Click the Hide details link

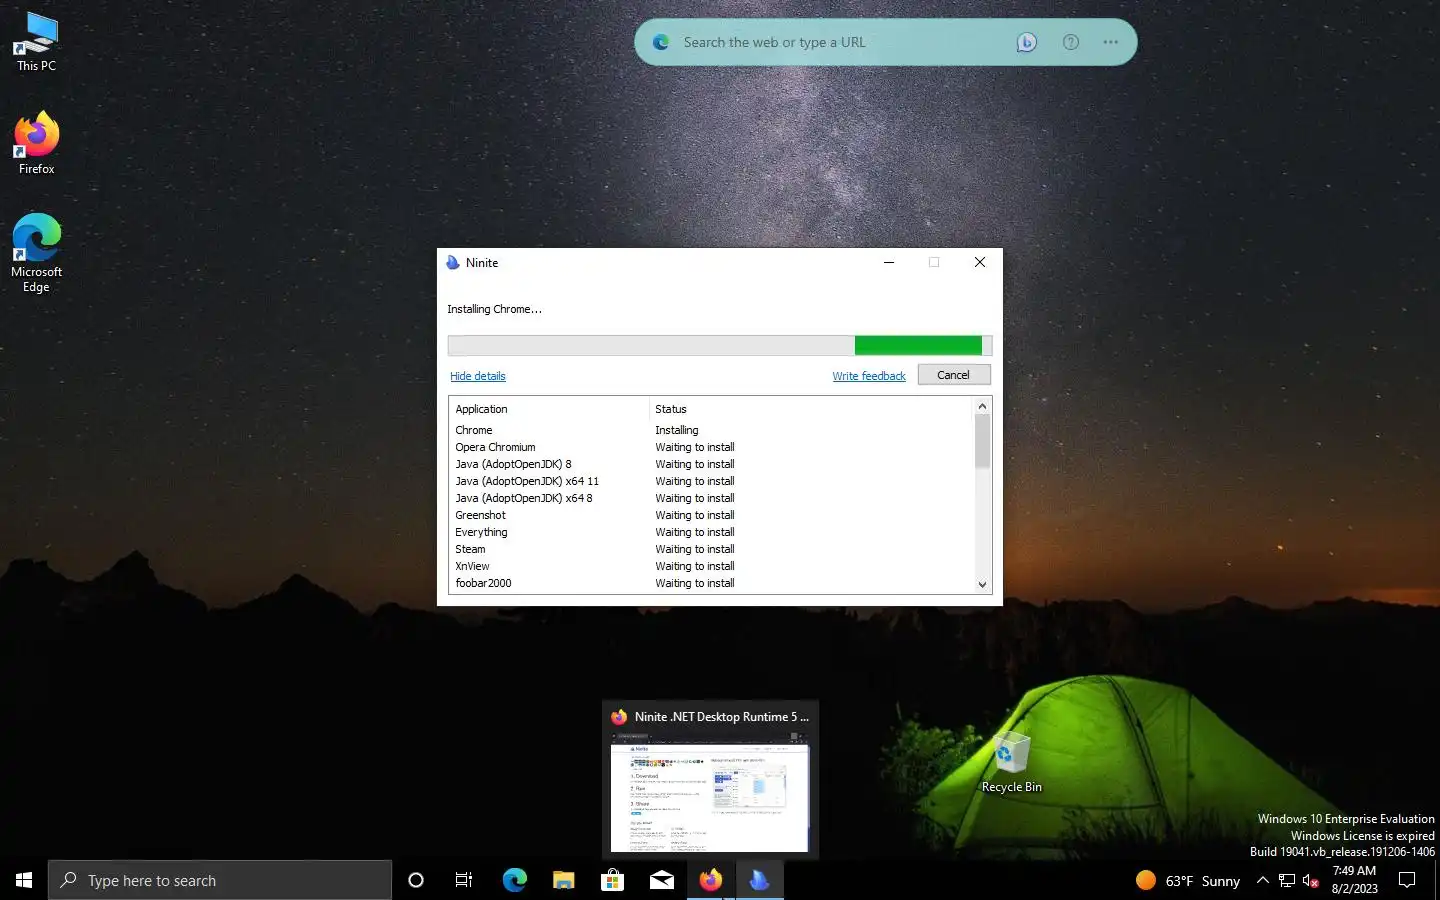pyautogui.click(x=478, y=376)
